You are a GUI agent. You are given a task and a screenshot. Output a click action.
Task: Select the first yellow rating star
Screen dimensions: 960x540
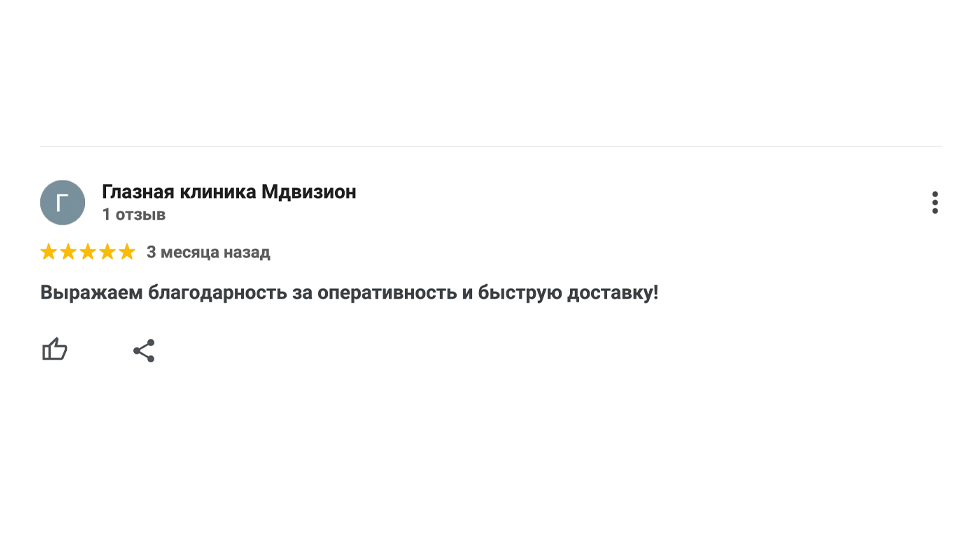click(48, 252)
